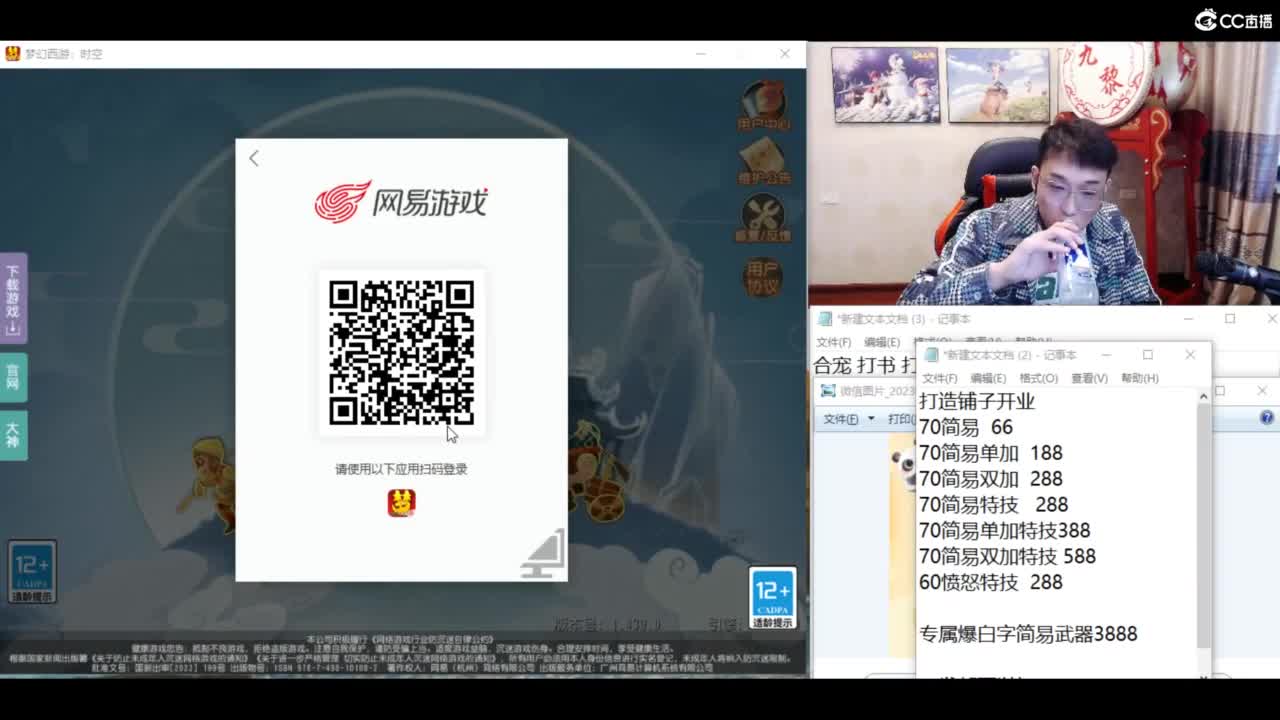Click the red game app icon below QR
1280x720 pixels.
pos(401,503)
